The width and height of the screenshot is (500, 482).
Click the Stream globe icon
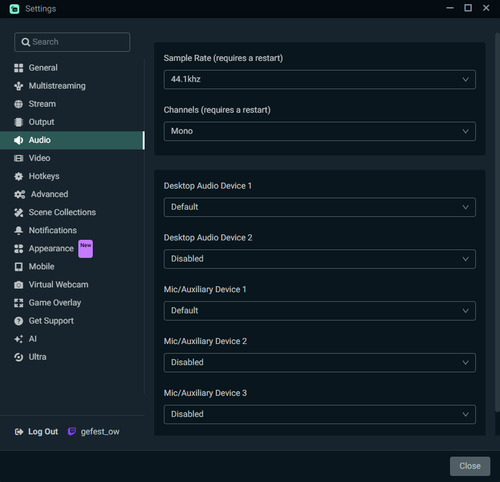(19, 104)
